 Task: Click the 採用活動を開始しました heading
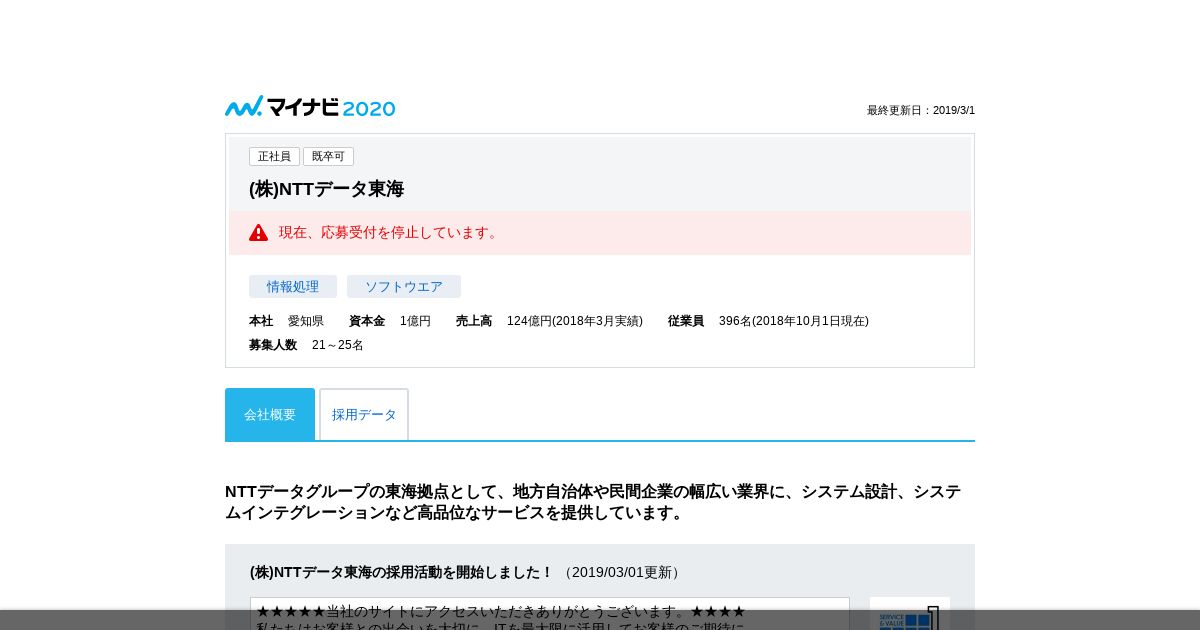pos(401,572)
